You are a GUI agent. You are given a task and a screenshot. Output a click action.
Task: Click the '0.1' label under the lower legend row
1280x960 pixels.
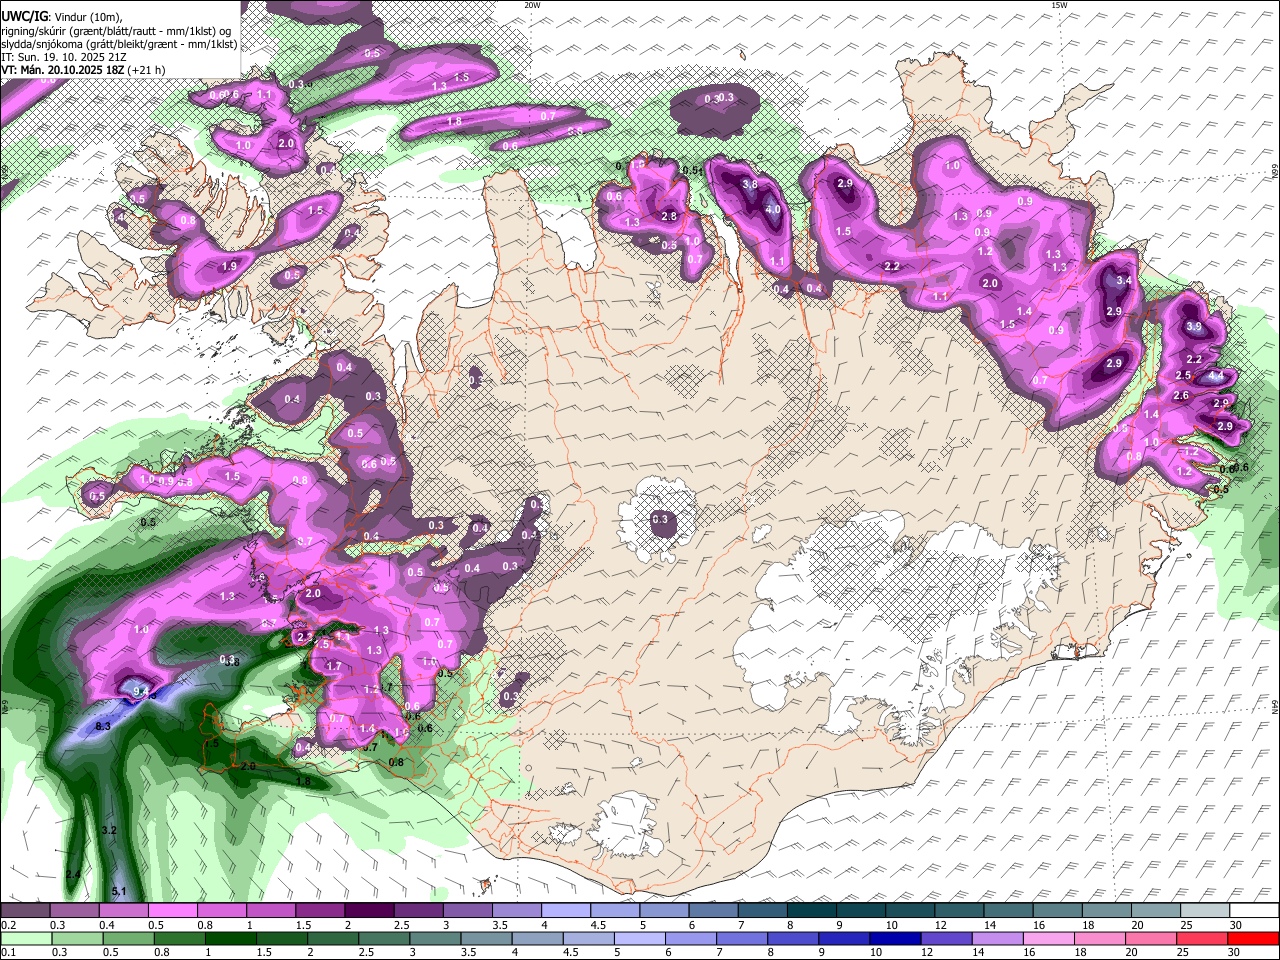8,952
